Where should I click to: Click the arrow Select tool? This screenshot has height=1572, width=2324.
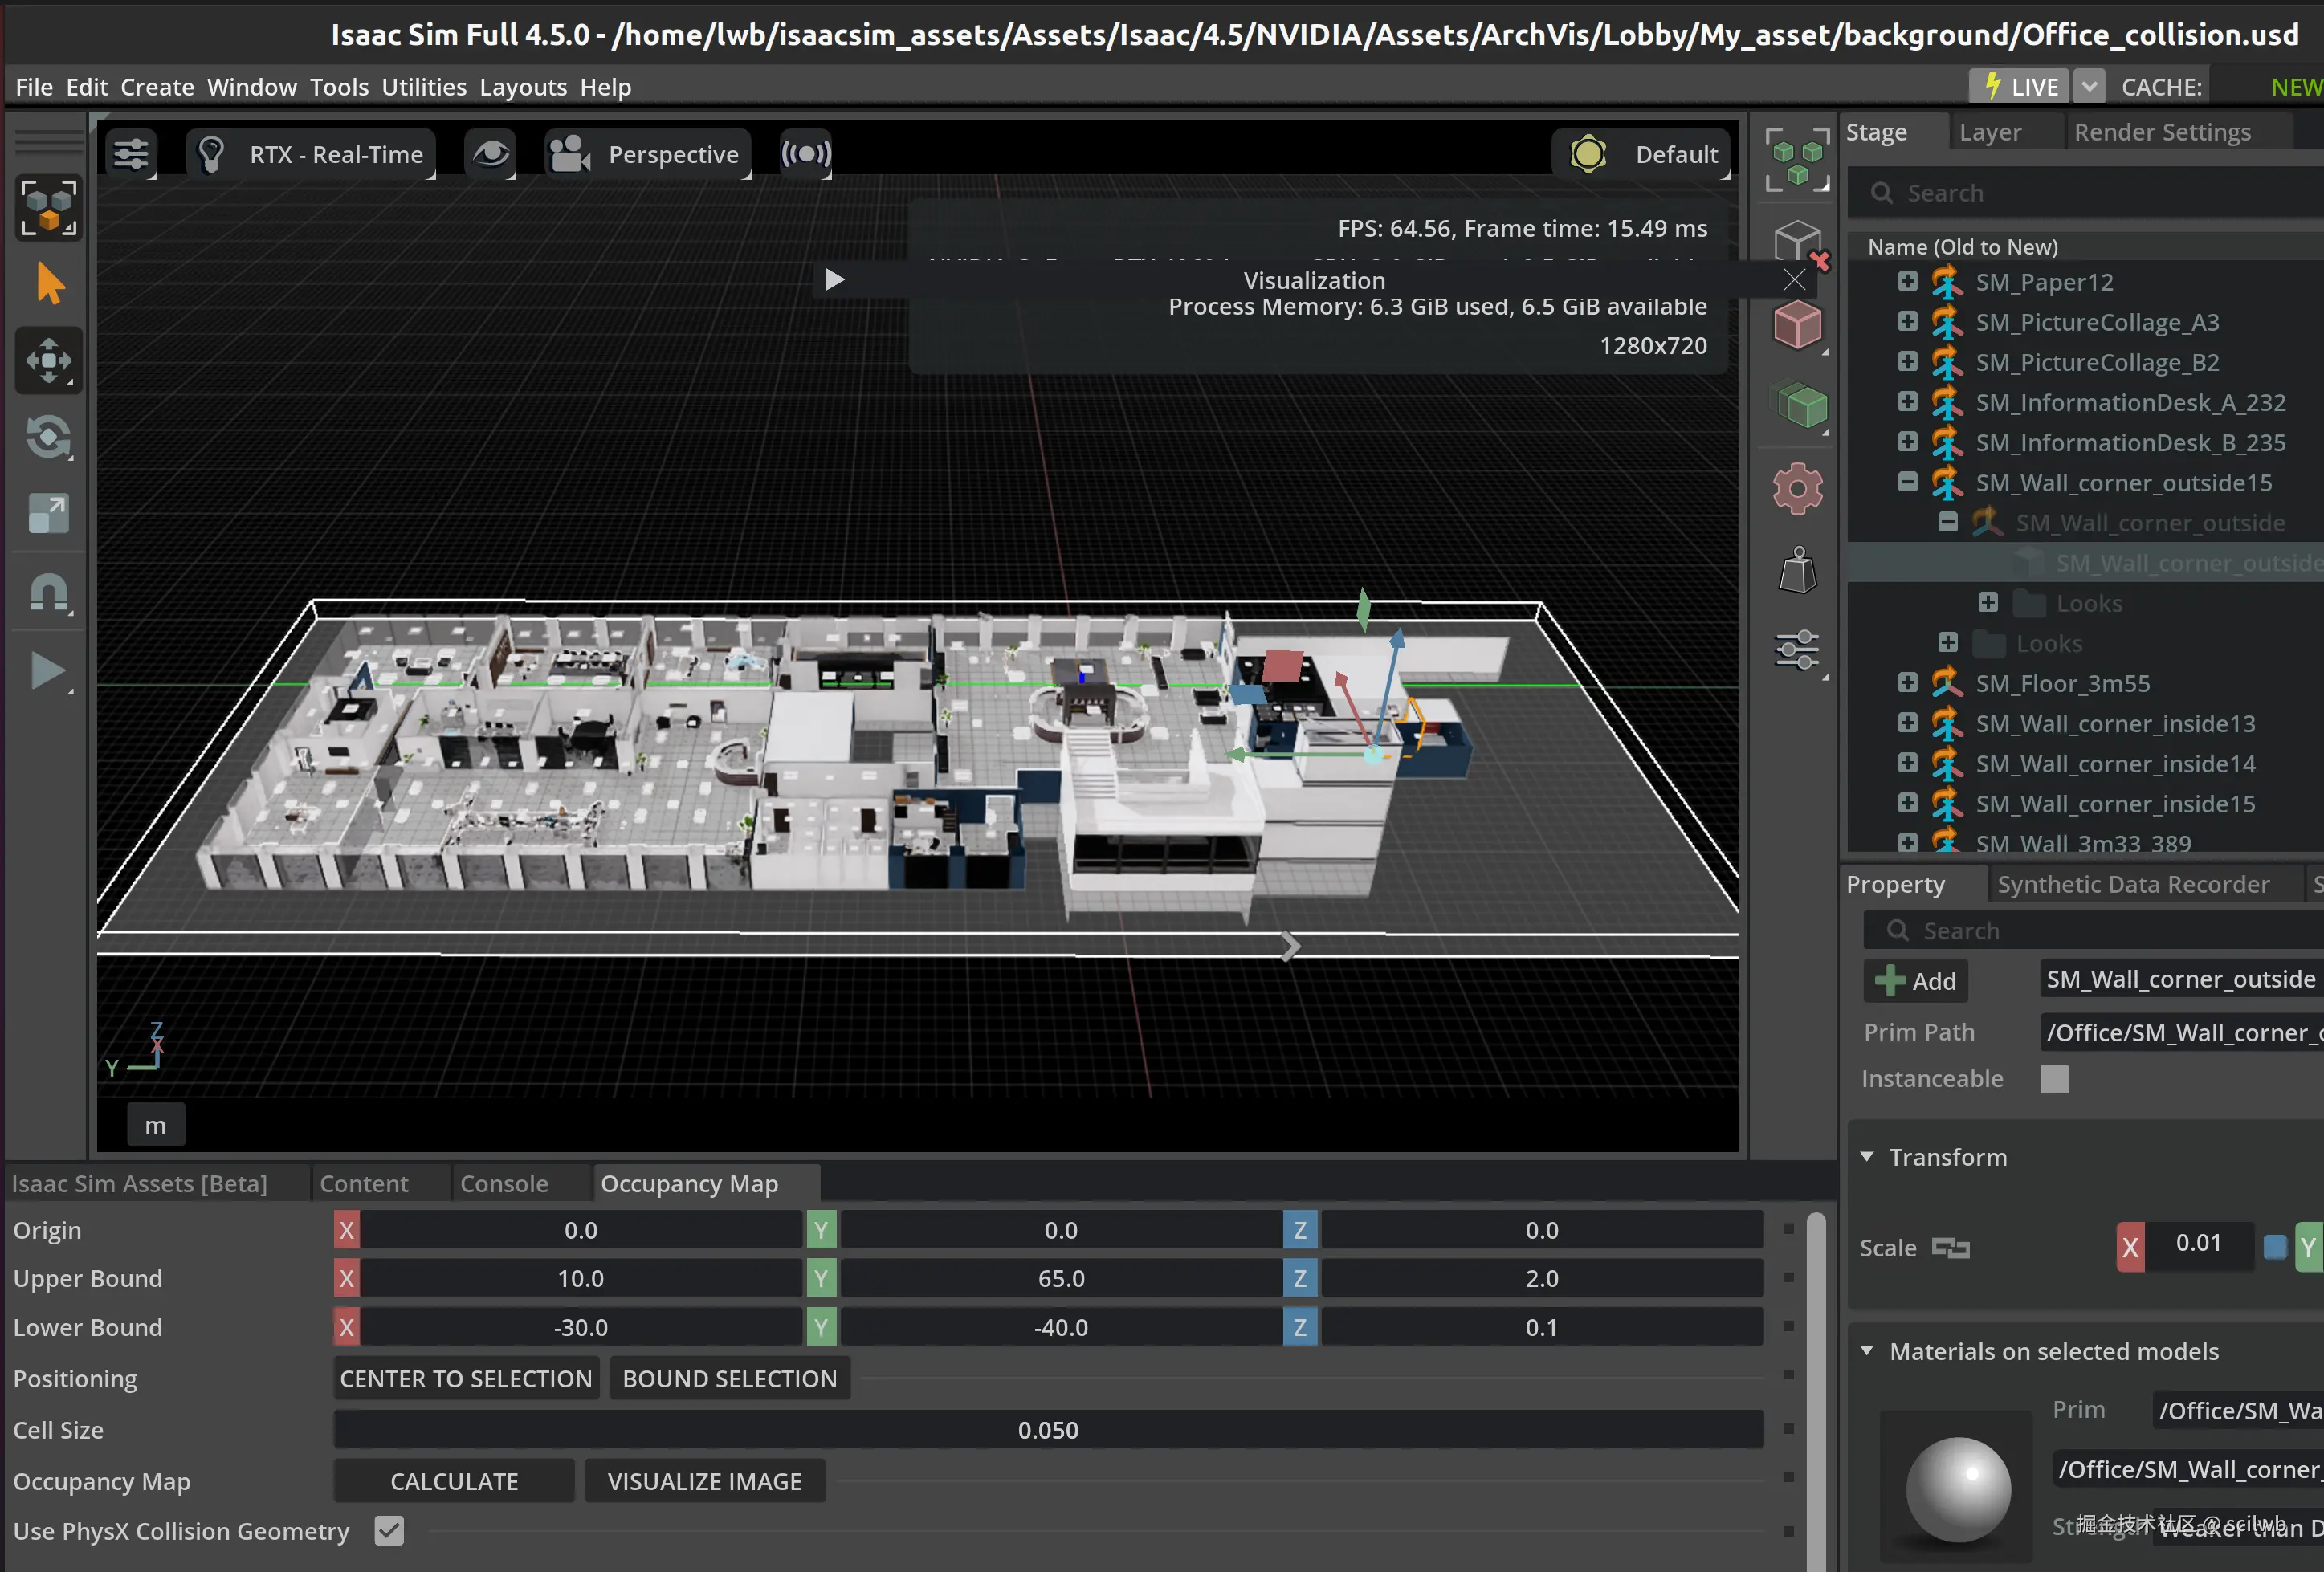tap(48, 284)
